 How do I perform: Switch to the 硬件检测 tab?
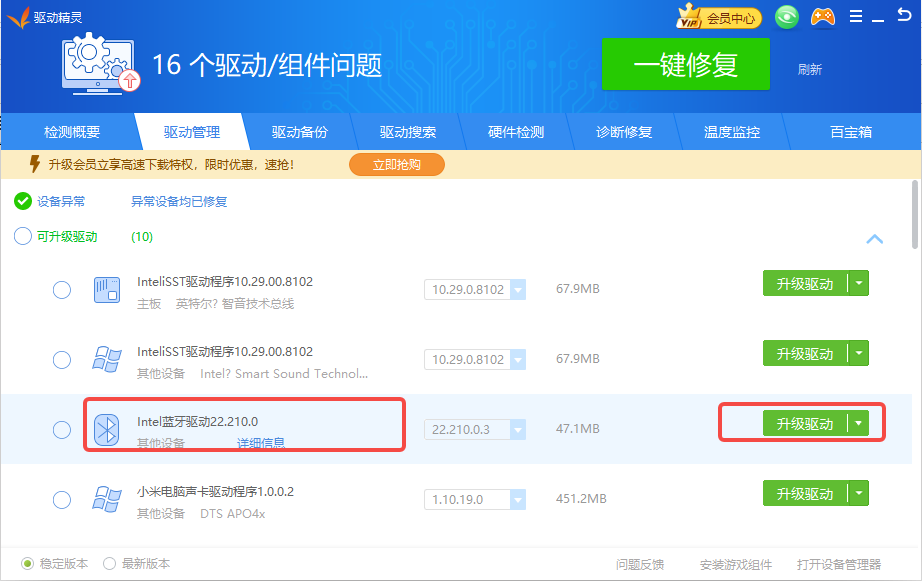click(x=516, y=132)
